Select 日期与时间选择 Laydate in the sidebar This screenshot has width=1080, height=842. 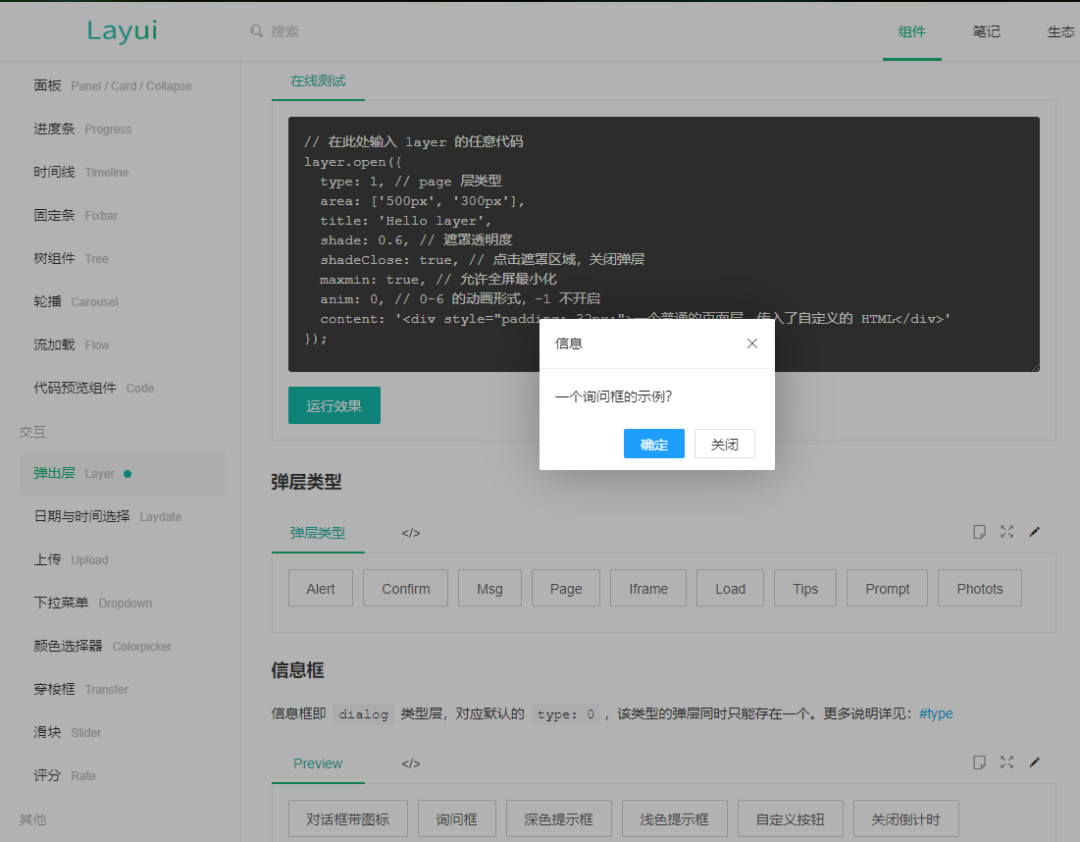click(107, 517)
